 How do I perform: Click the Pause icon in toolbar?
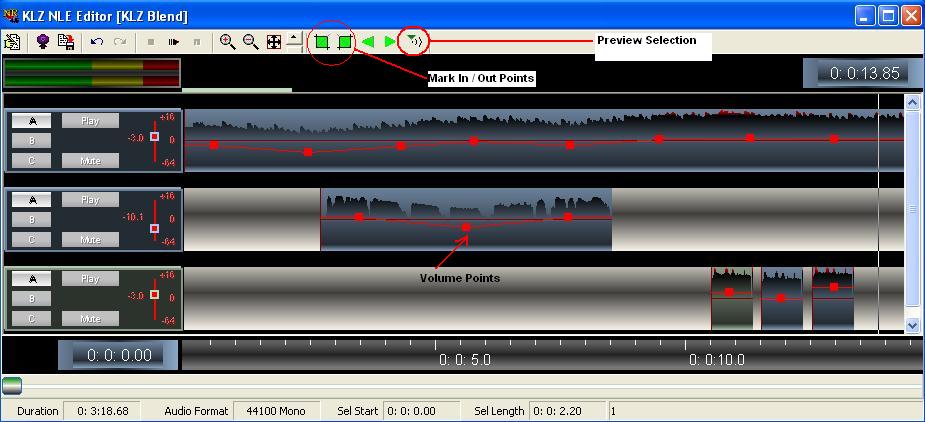click(x=197, y=42)
